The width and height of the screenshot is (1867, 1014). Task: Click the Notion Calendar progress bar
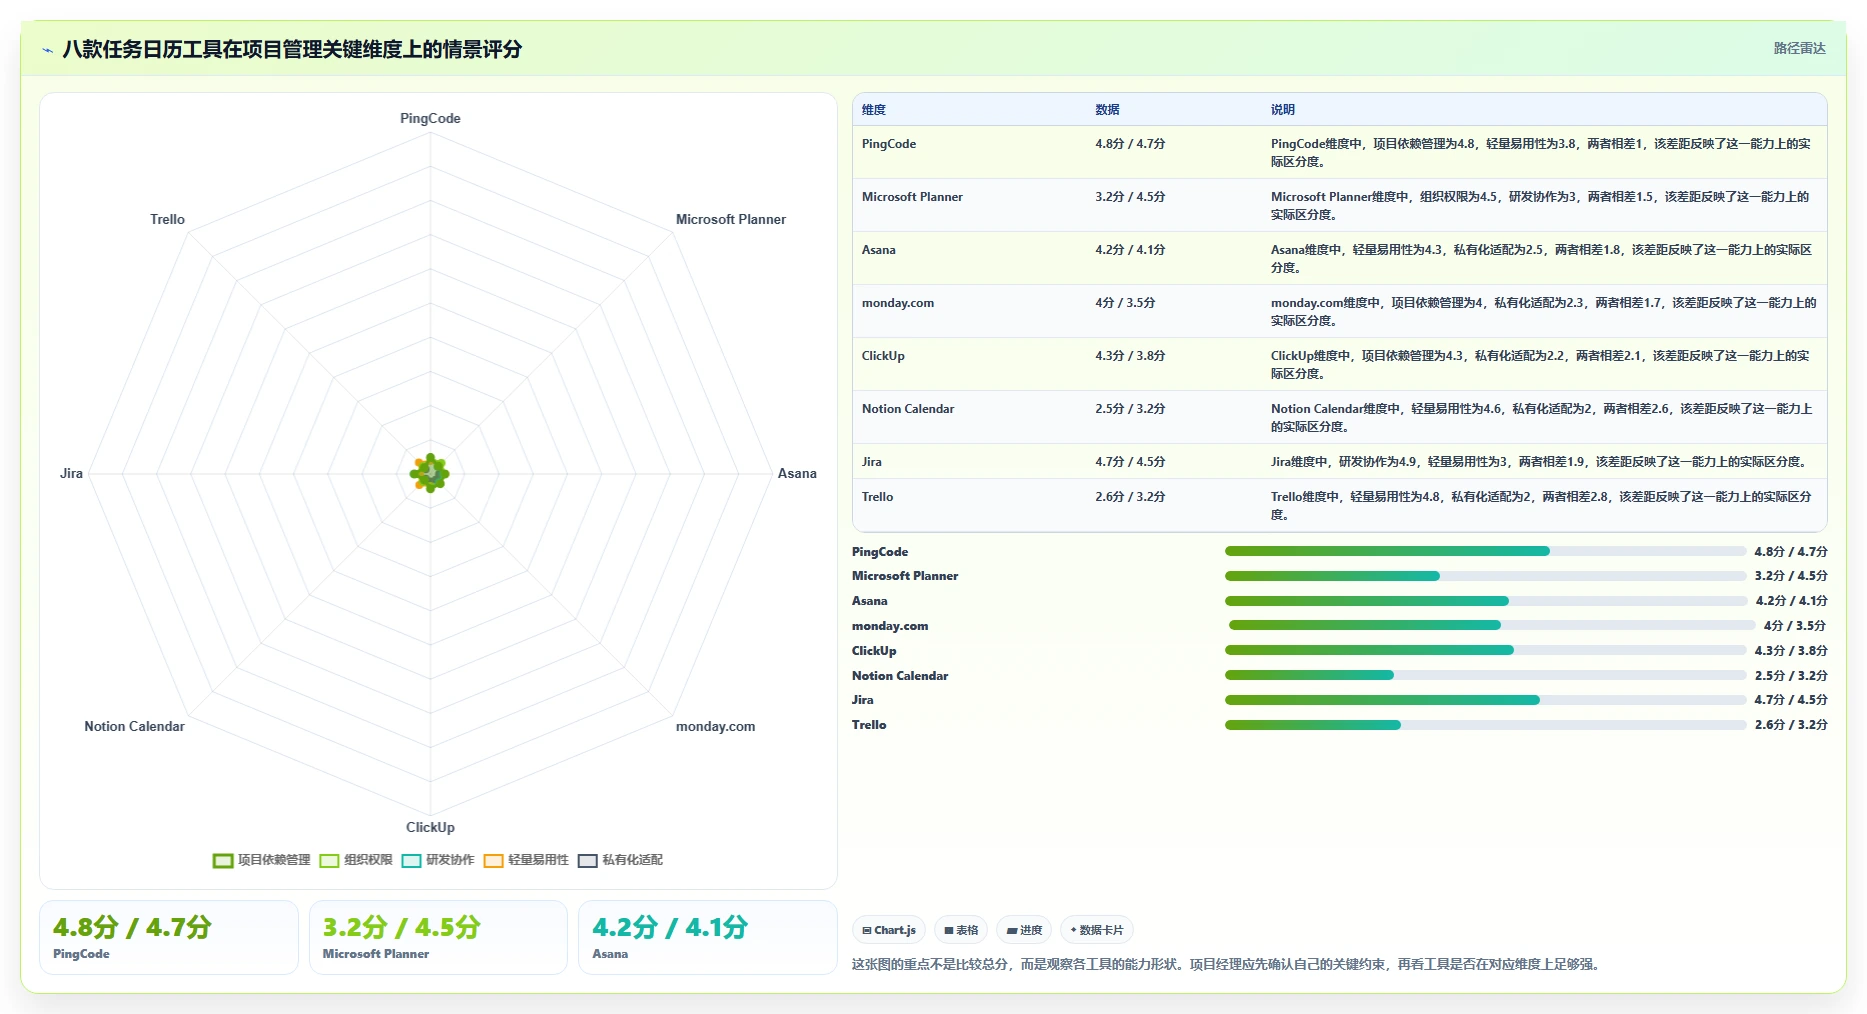click(1485, 675)
